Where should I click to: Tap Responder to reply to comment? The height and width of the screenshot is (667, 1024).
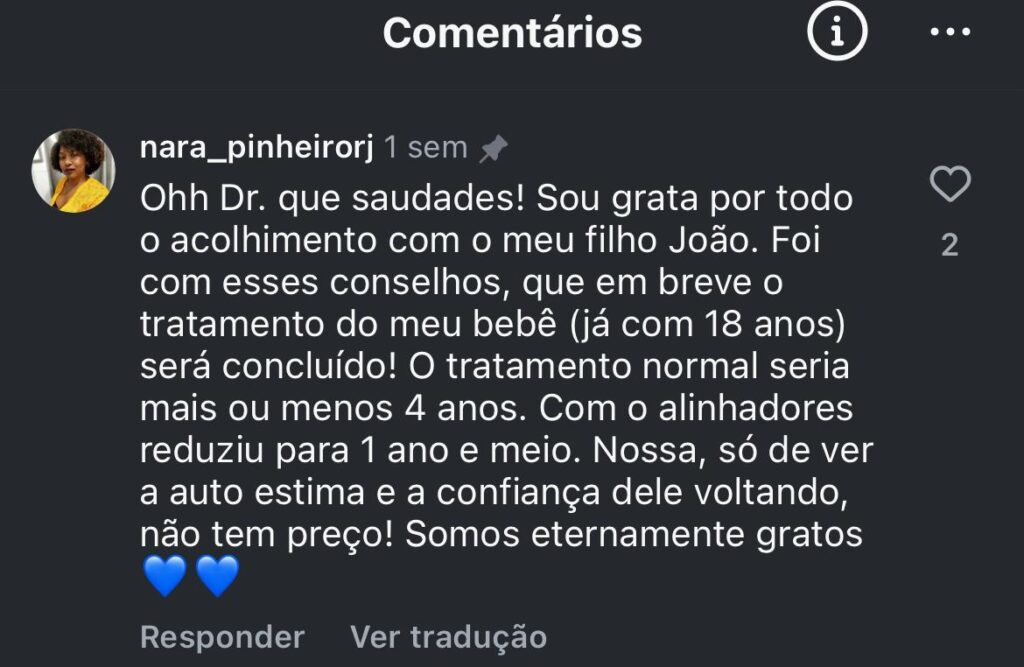(x=222, y=637)
